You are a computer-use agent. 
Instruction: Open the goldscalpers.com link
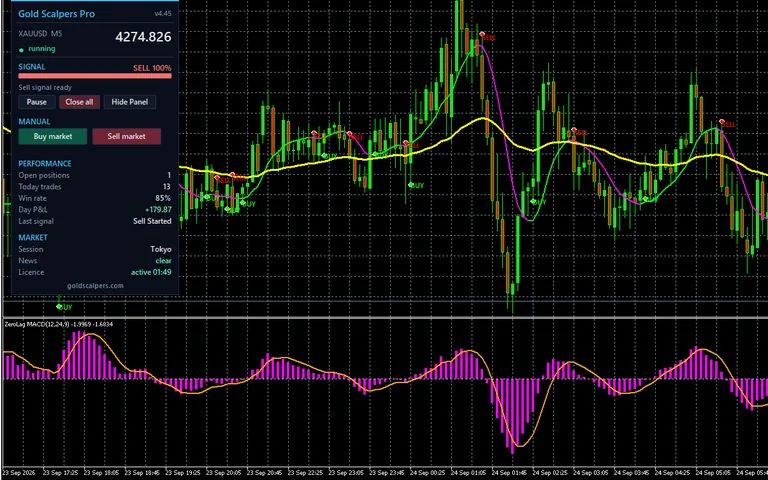95,286
